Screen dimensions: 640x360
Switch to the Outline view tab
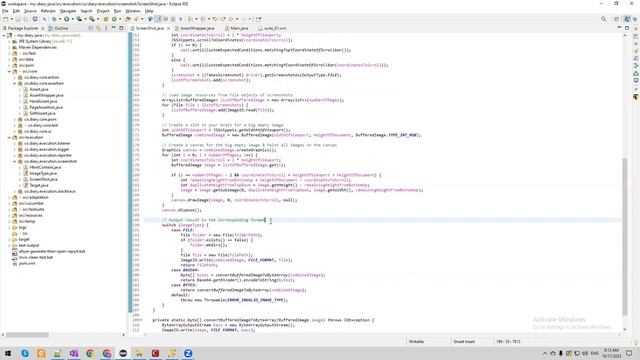[x=61, y=28]
